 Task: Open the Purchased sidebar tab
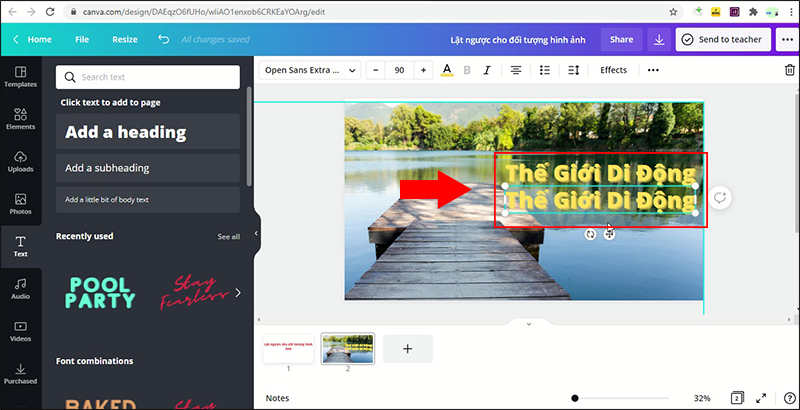tap(20, 373)
